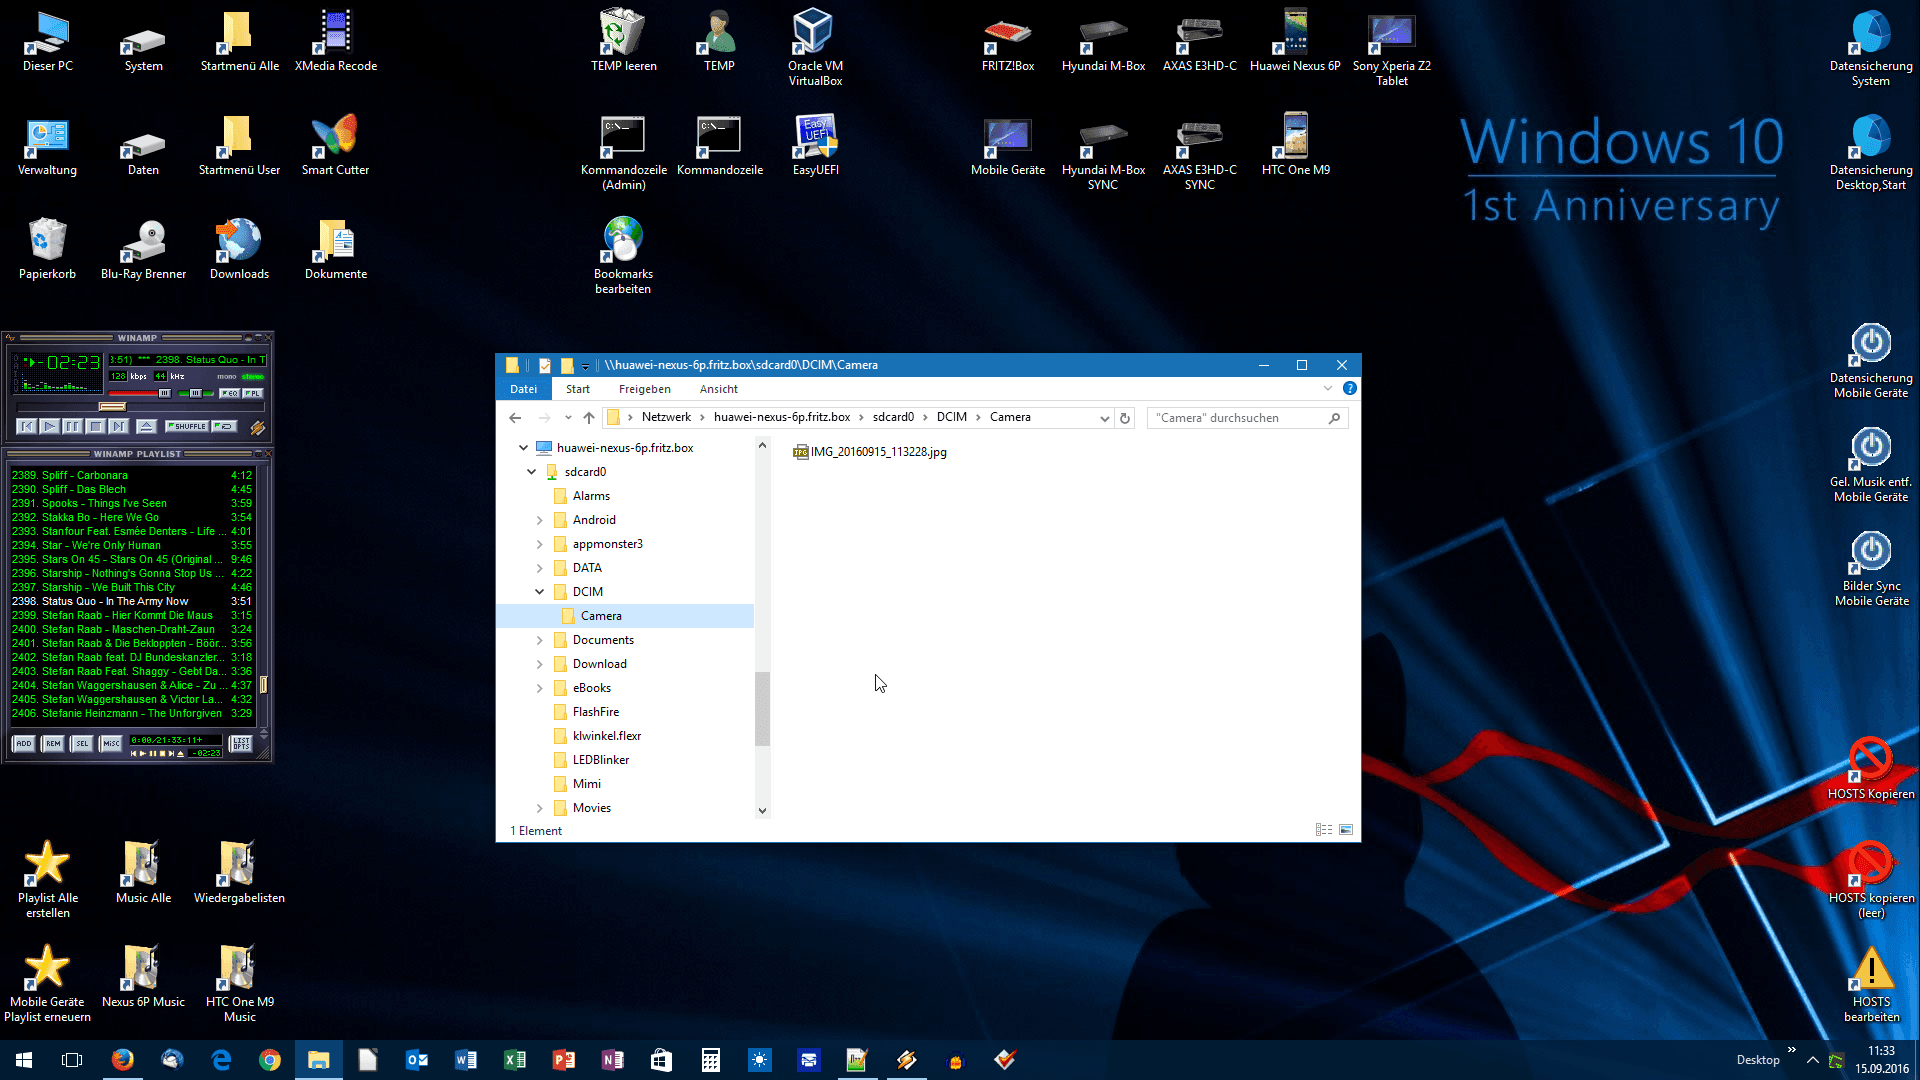Switch to the Freigeben ribbon tab
Image resolution: width=1920 pixels, height=1080 pixels.
coord(644,389)
